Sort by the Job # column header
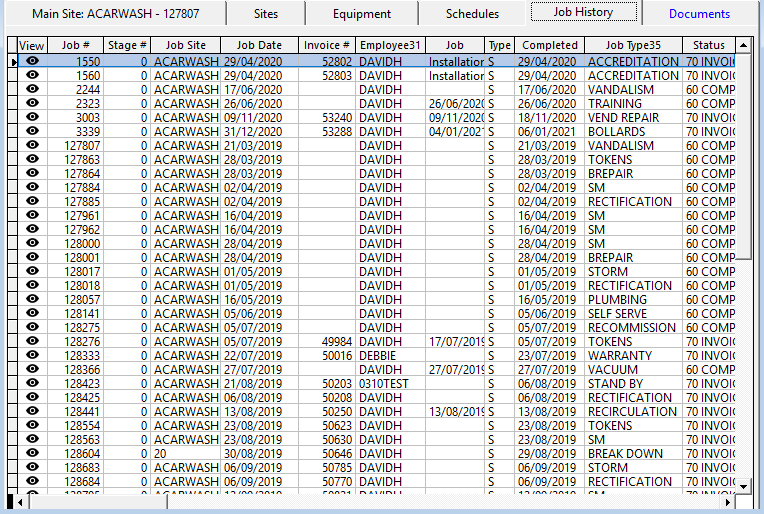This screenshot has width=764, height=514. tap(74, 45)
